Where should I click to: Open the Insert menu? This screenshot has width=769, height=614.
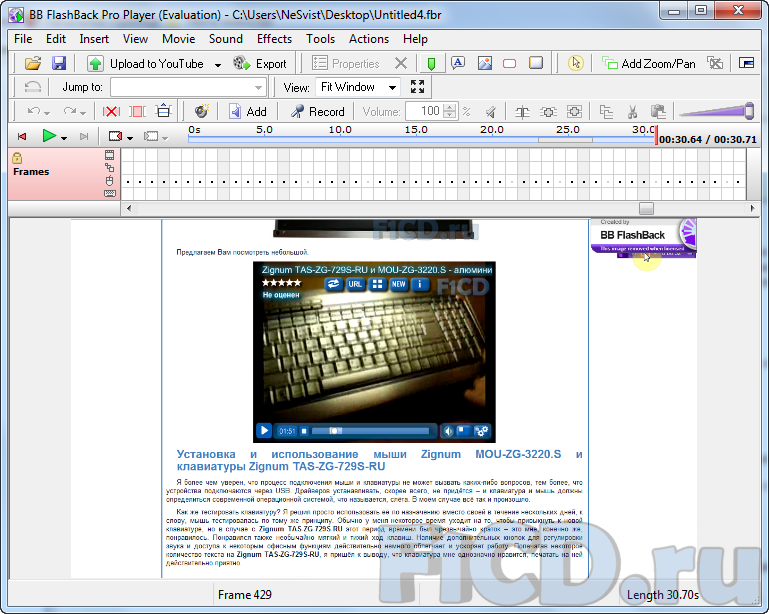click(94, 39)
